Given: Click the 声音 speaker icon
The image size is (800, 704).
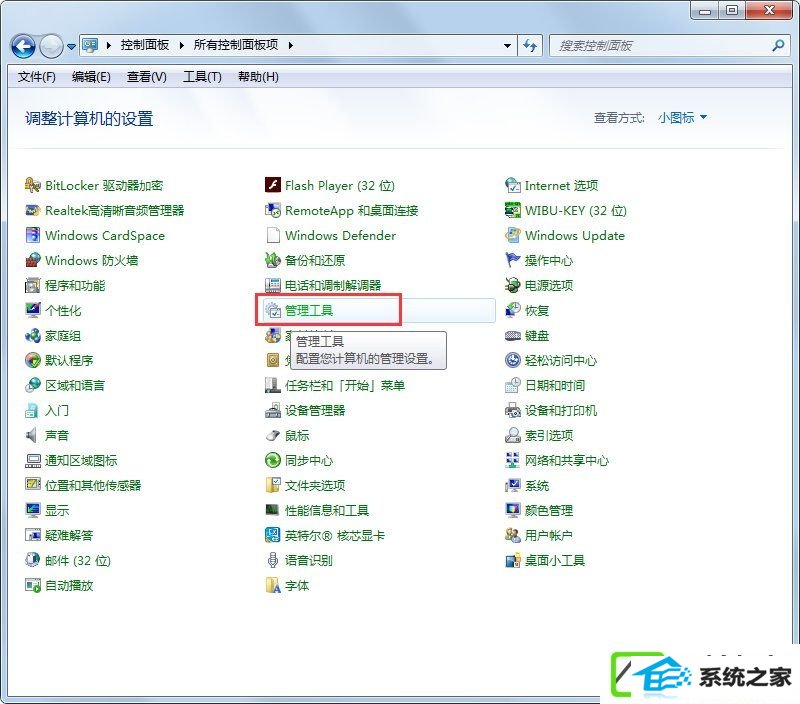Looking at the screenshot, I should (32, 436).
